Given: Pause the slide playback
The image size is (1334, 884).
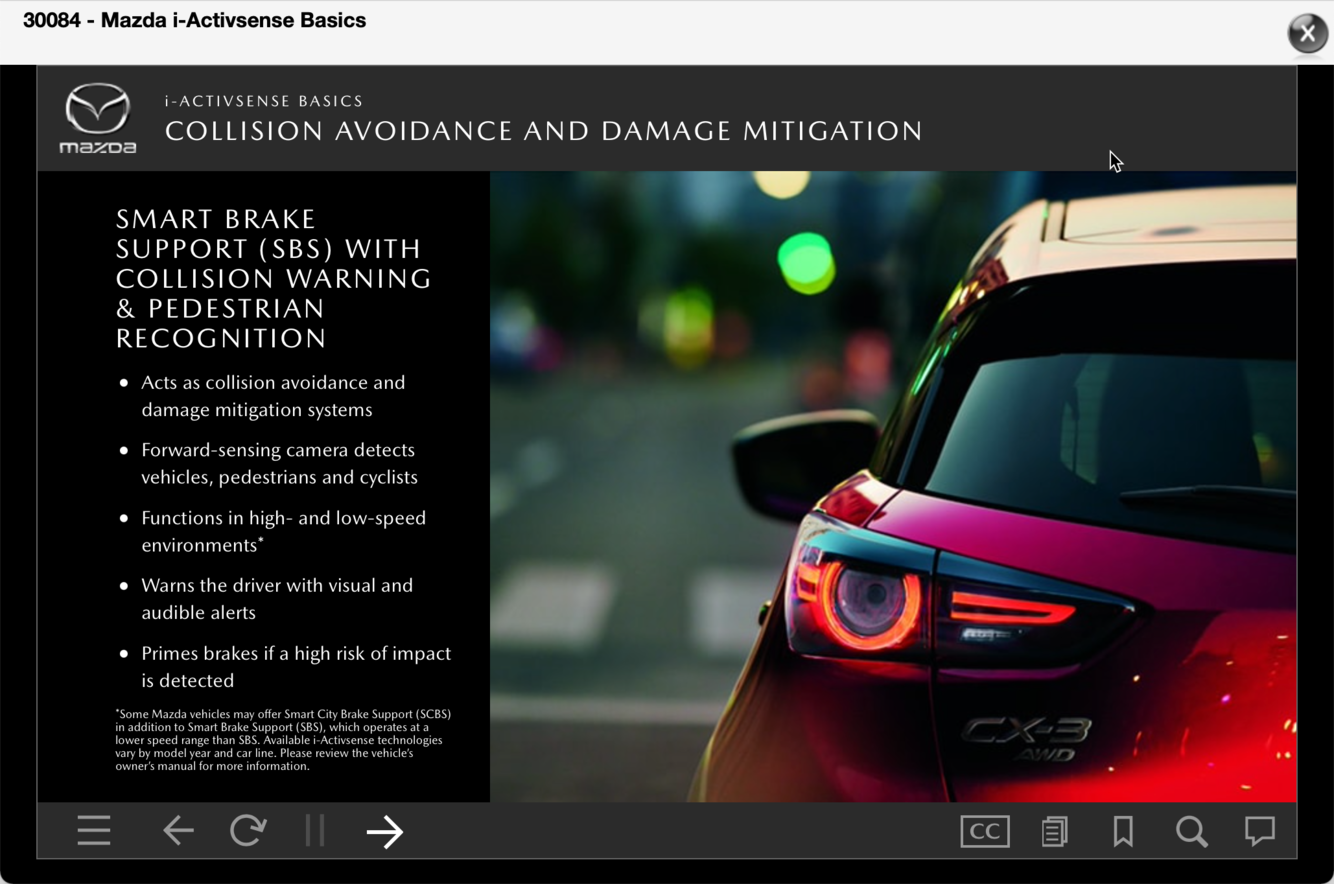Looking at the screenshot, I should click(315, 831).
